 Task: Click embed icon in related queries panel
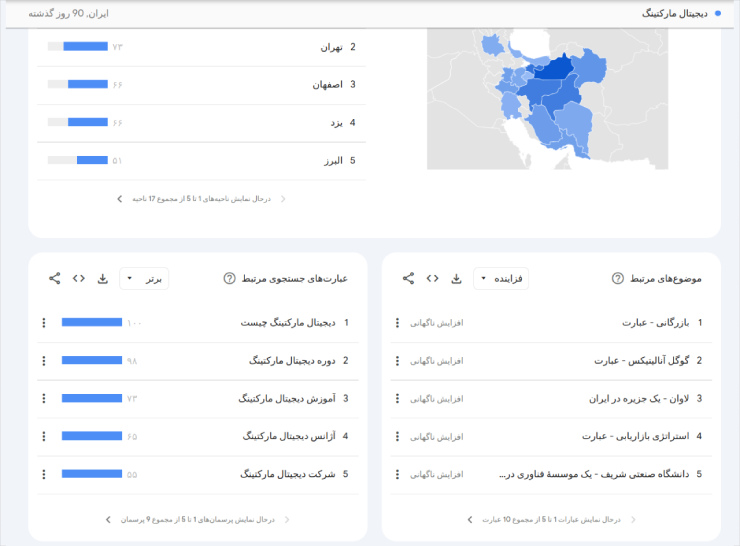click(78, 278)
